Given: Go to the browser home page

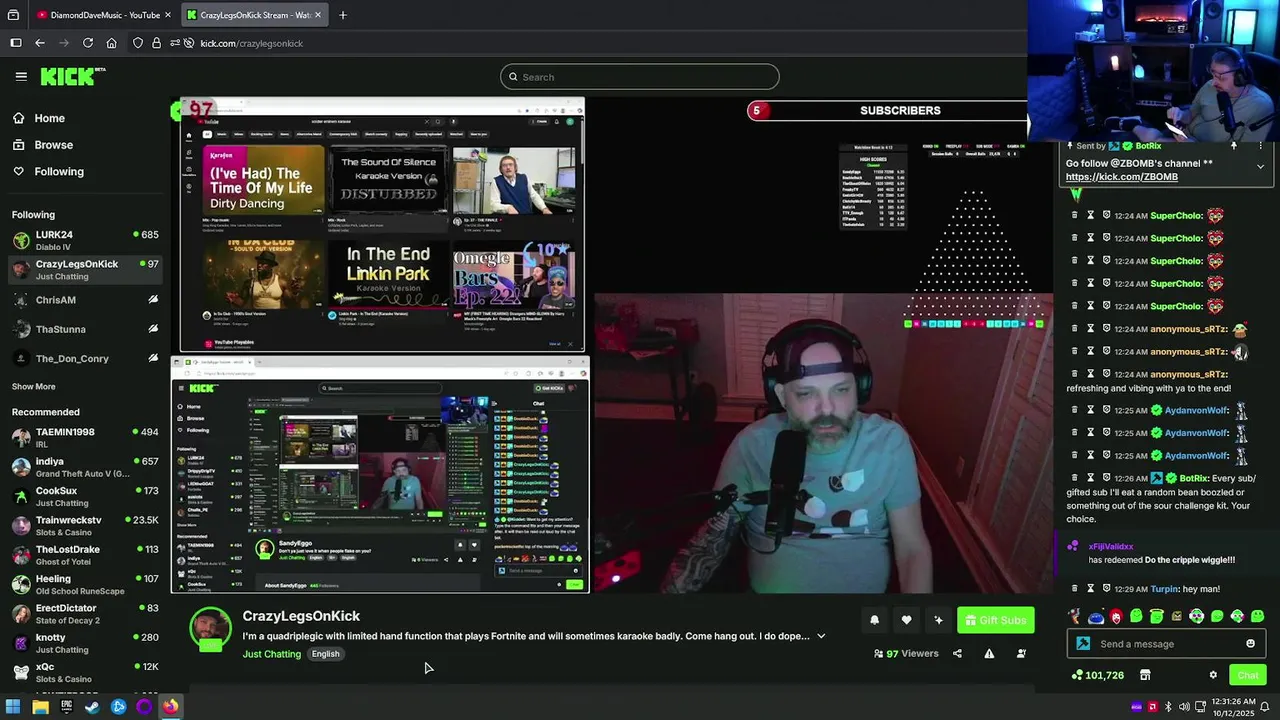Looking at the screenshot, I should pyautogui.click(x=111, y=43).
